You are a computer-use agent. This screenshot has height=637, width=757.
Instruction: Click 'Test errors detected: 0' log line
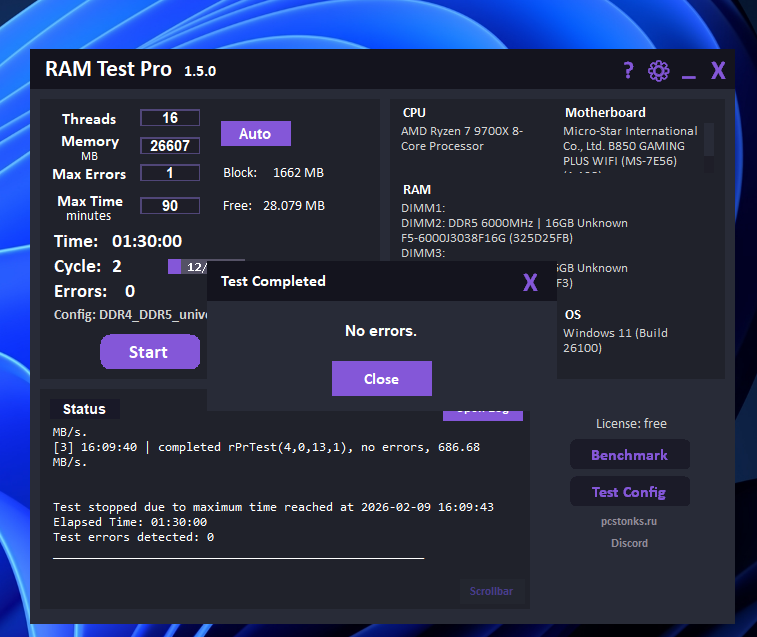tap(133, 537)
